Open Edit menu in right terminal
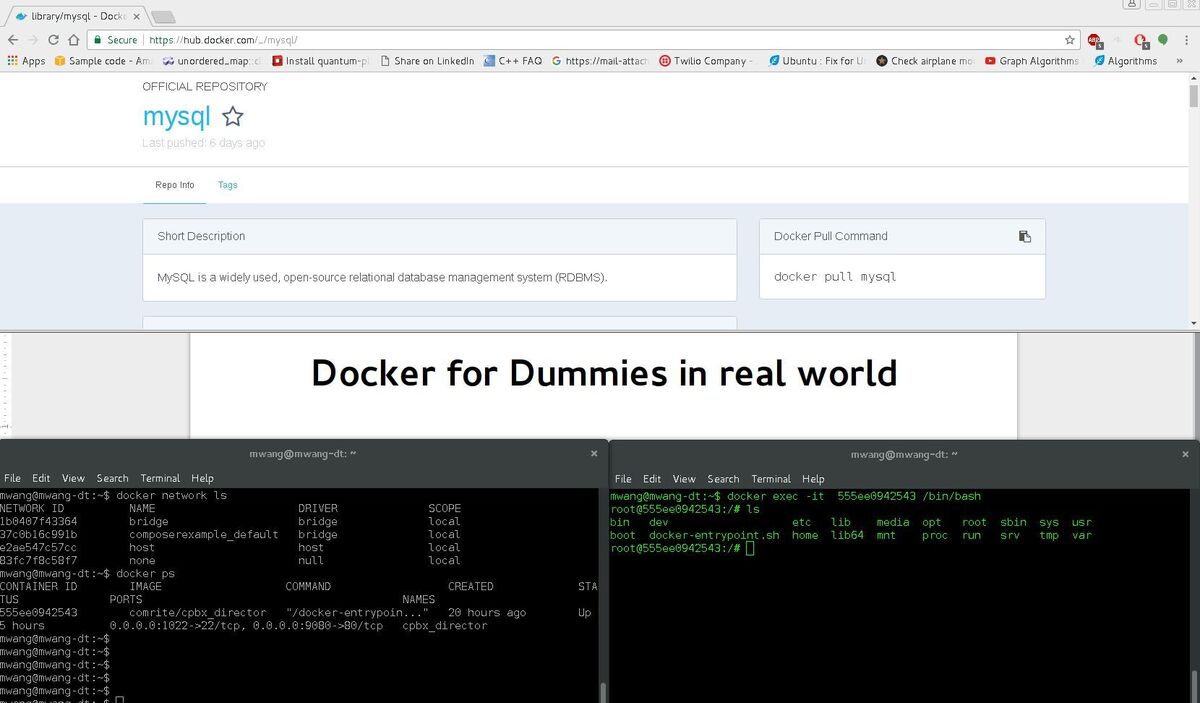This screenshot has width=1200, height=703. coord(652,479)
